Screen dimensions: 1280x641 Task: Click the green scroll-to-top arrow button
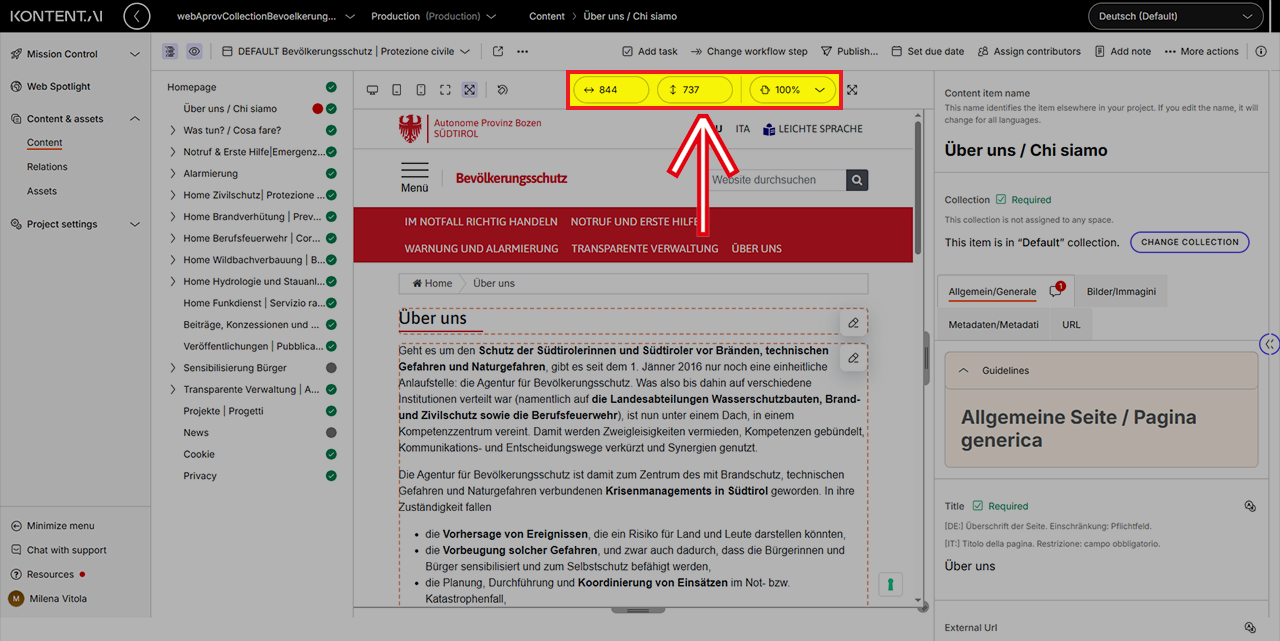pos(890,584)
